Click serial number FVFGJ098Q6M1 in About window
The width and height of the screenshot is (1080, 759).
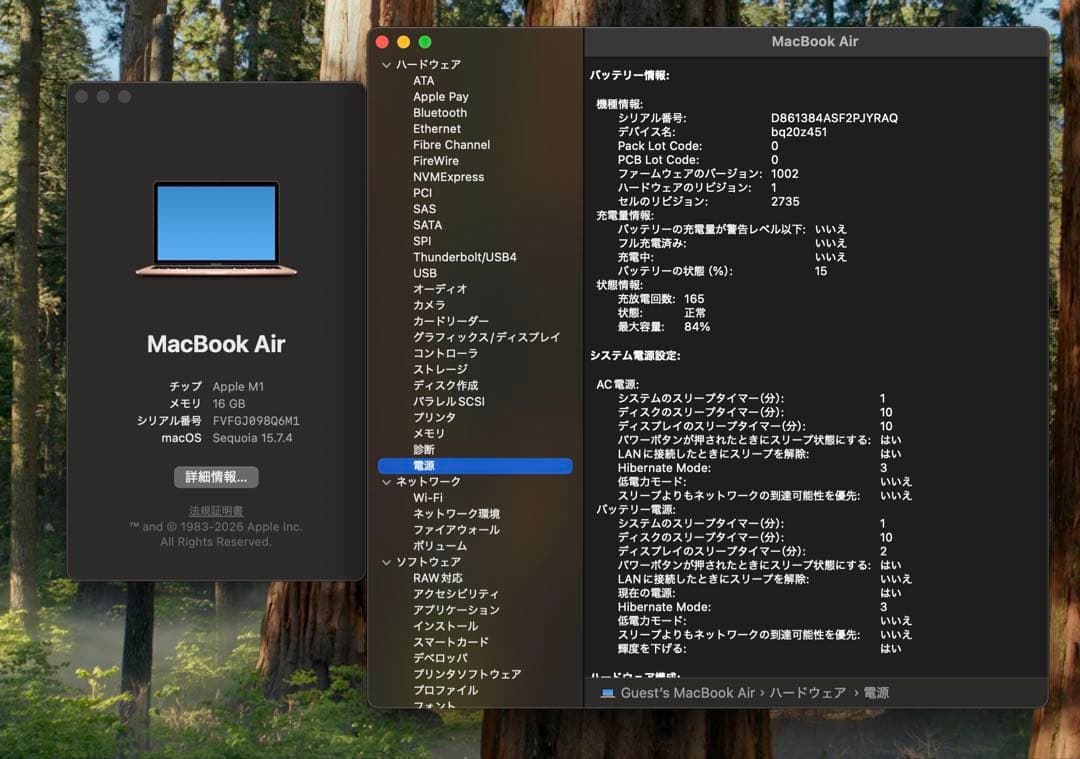click(256, 421)
